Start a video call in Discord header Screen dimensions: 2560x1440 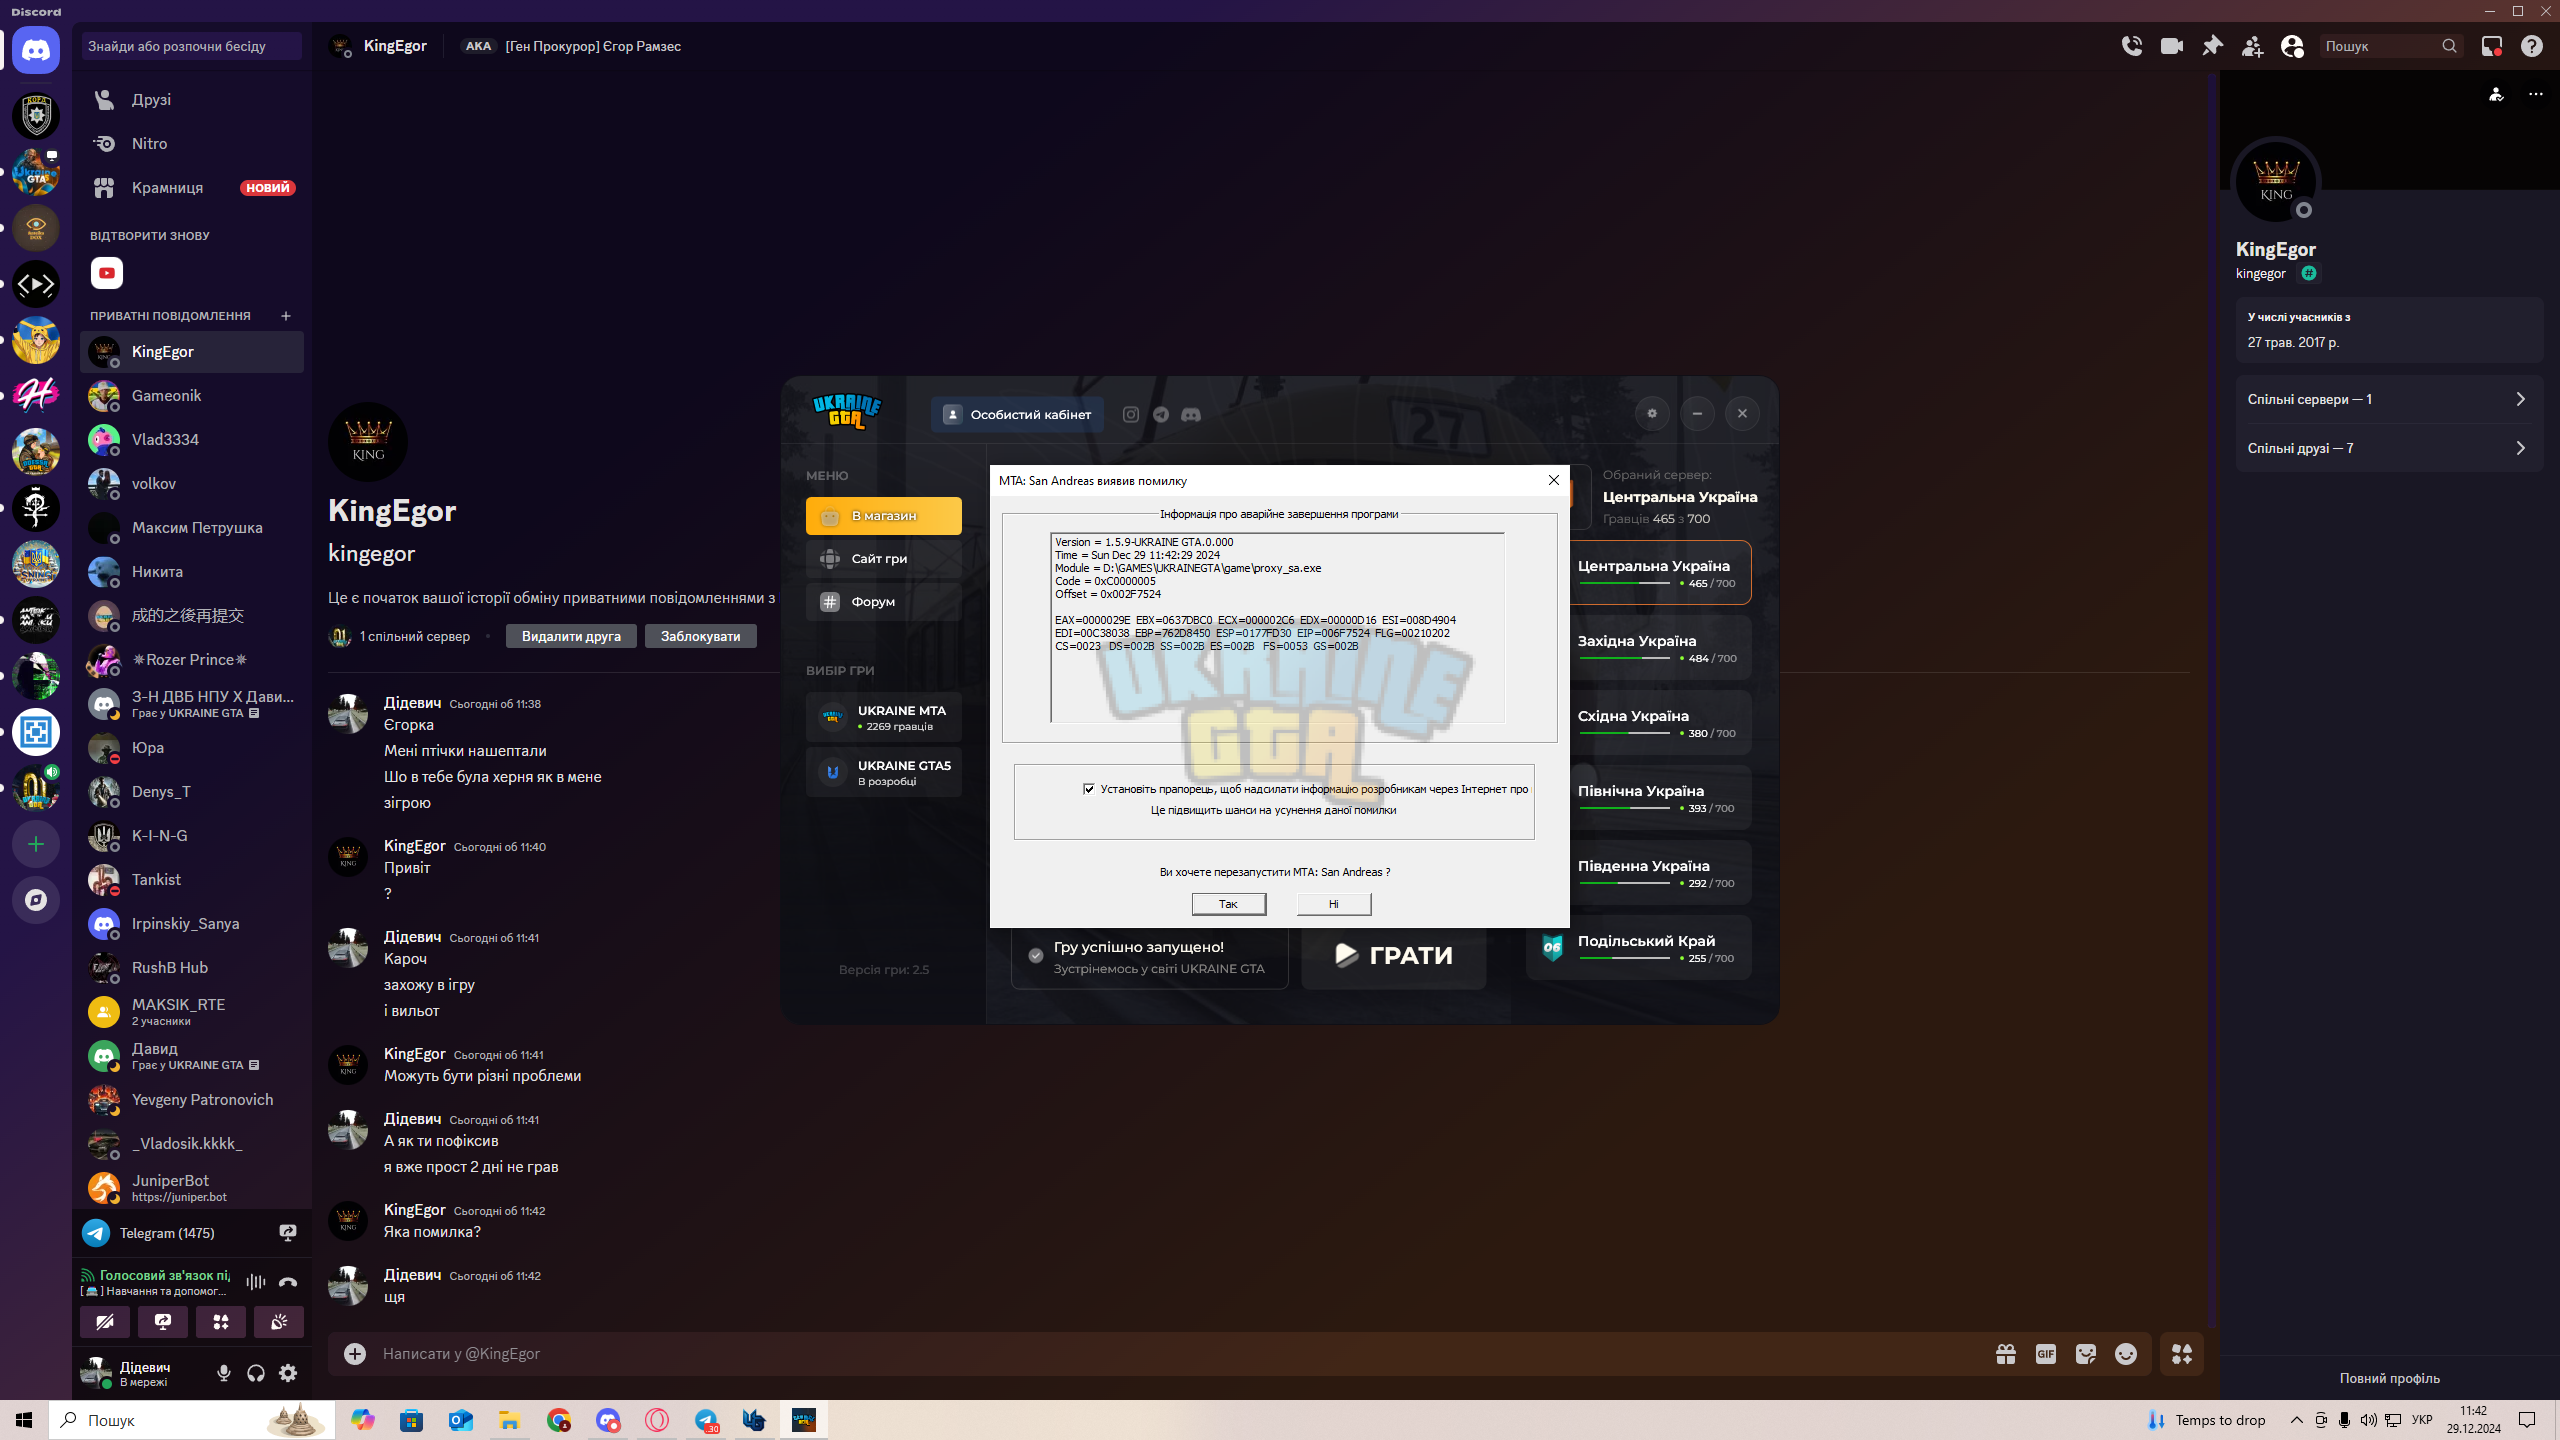tap(2172, 46)
